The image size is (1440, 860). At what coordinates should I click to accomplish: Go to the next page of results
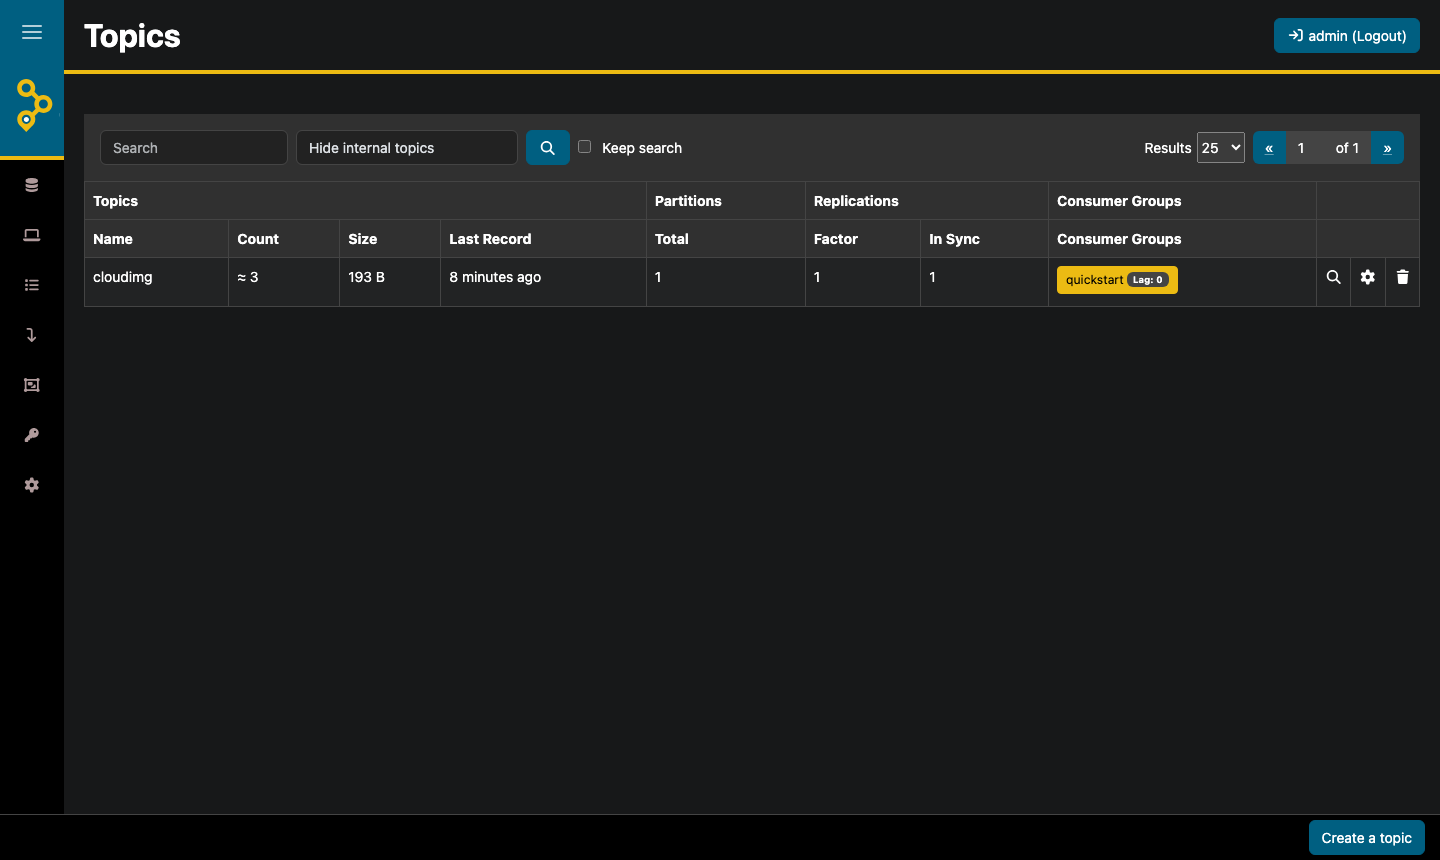[1387, 148]
